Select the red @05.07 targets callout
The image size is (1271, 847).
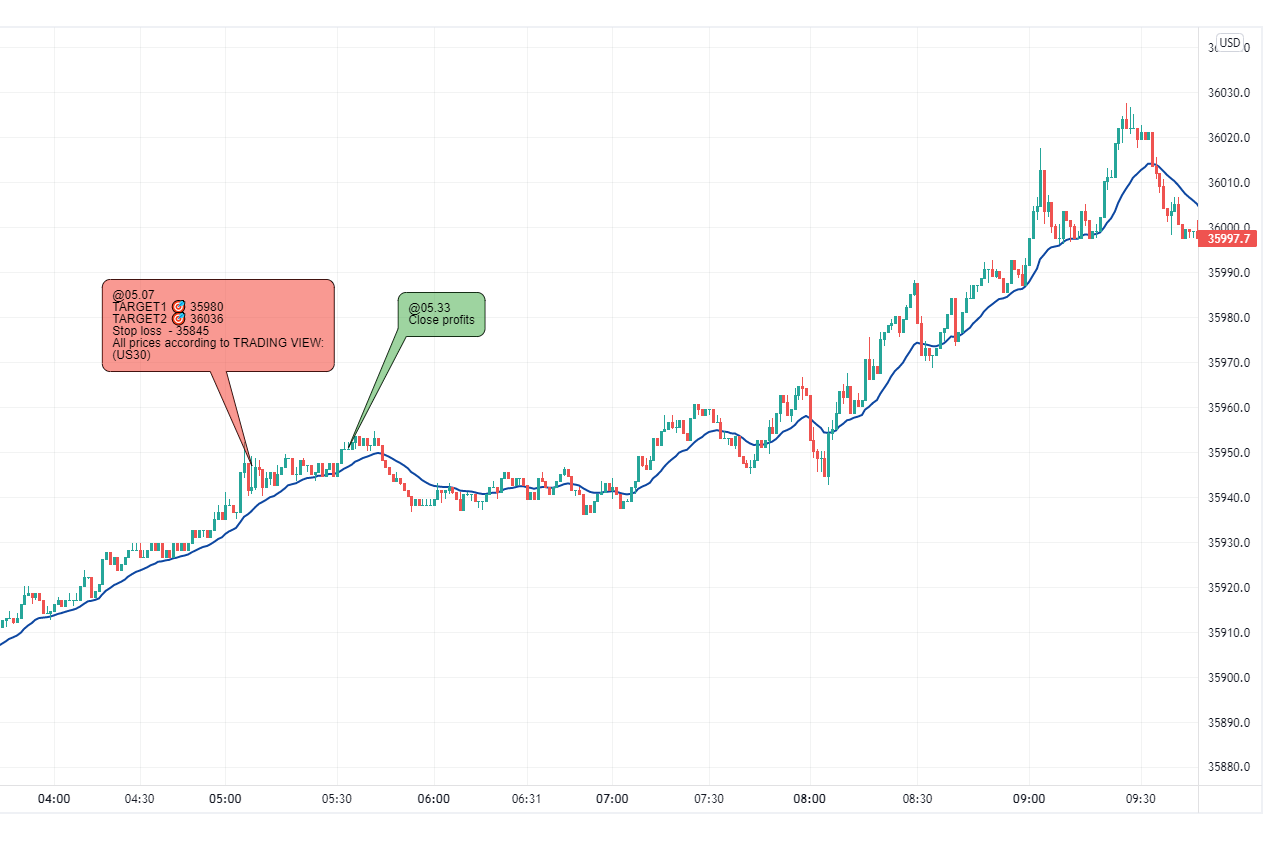218,325
